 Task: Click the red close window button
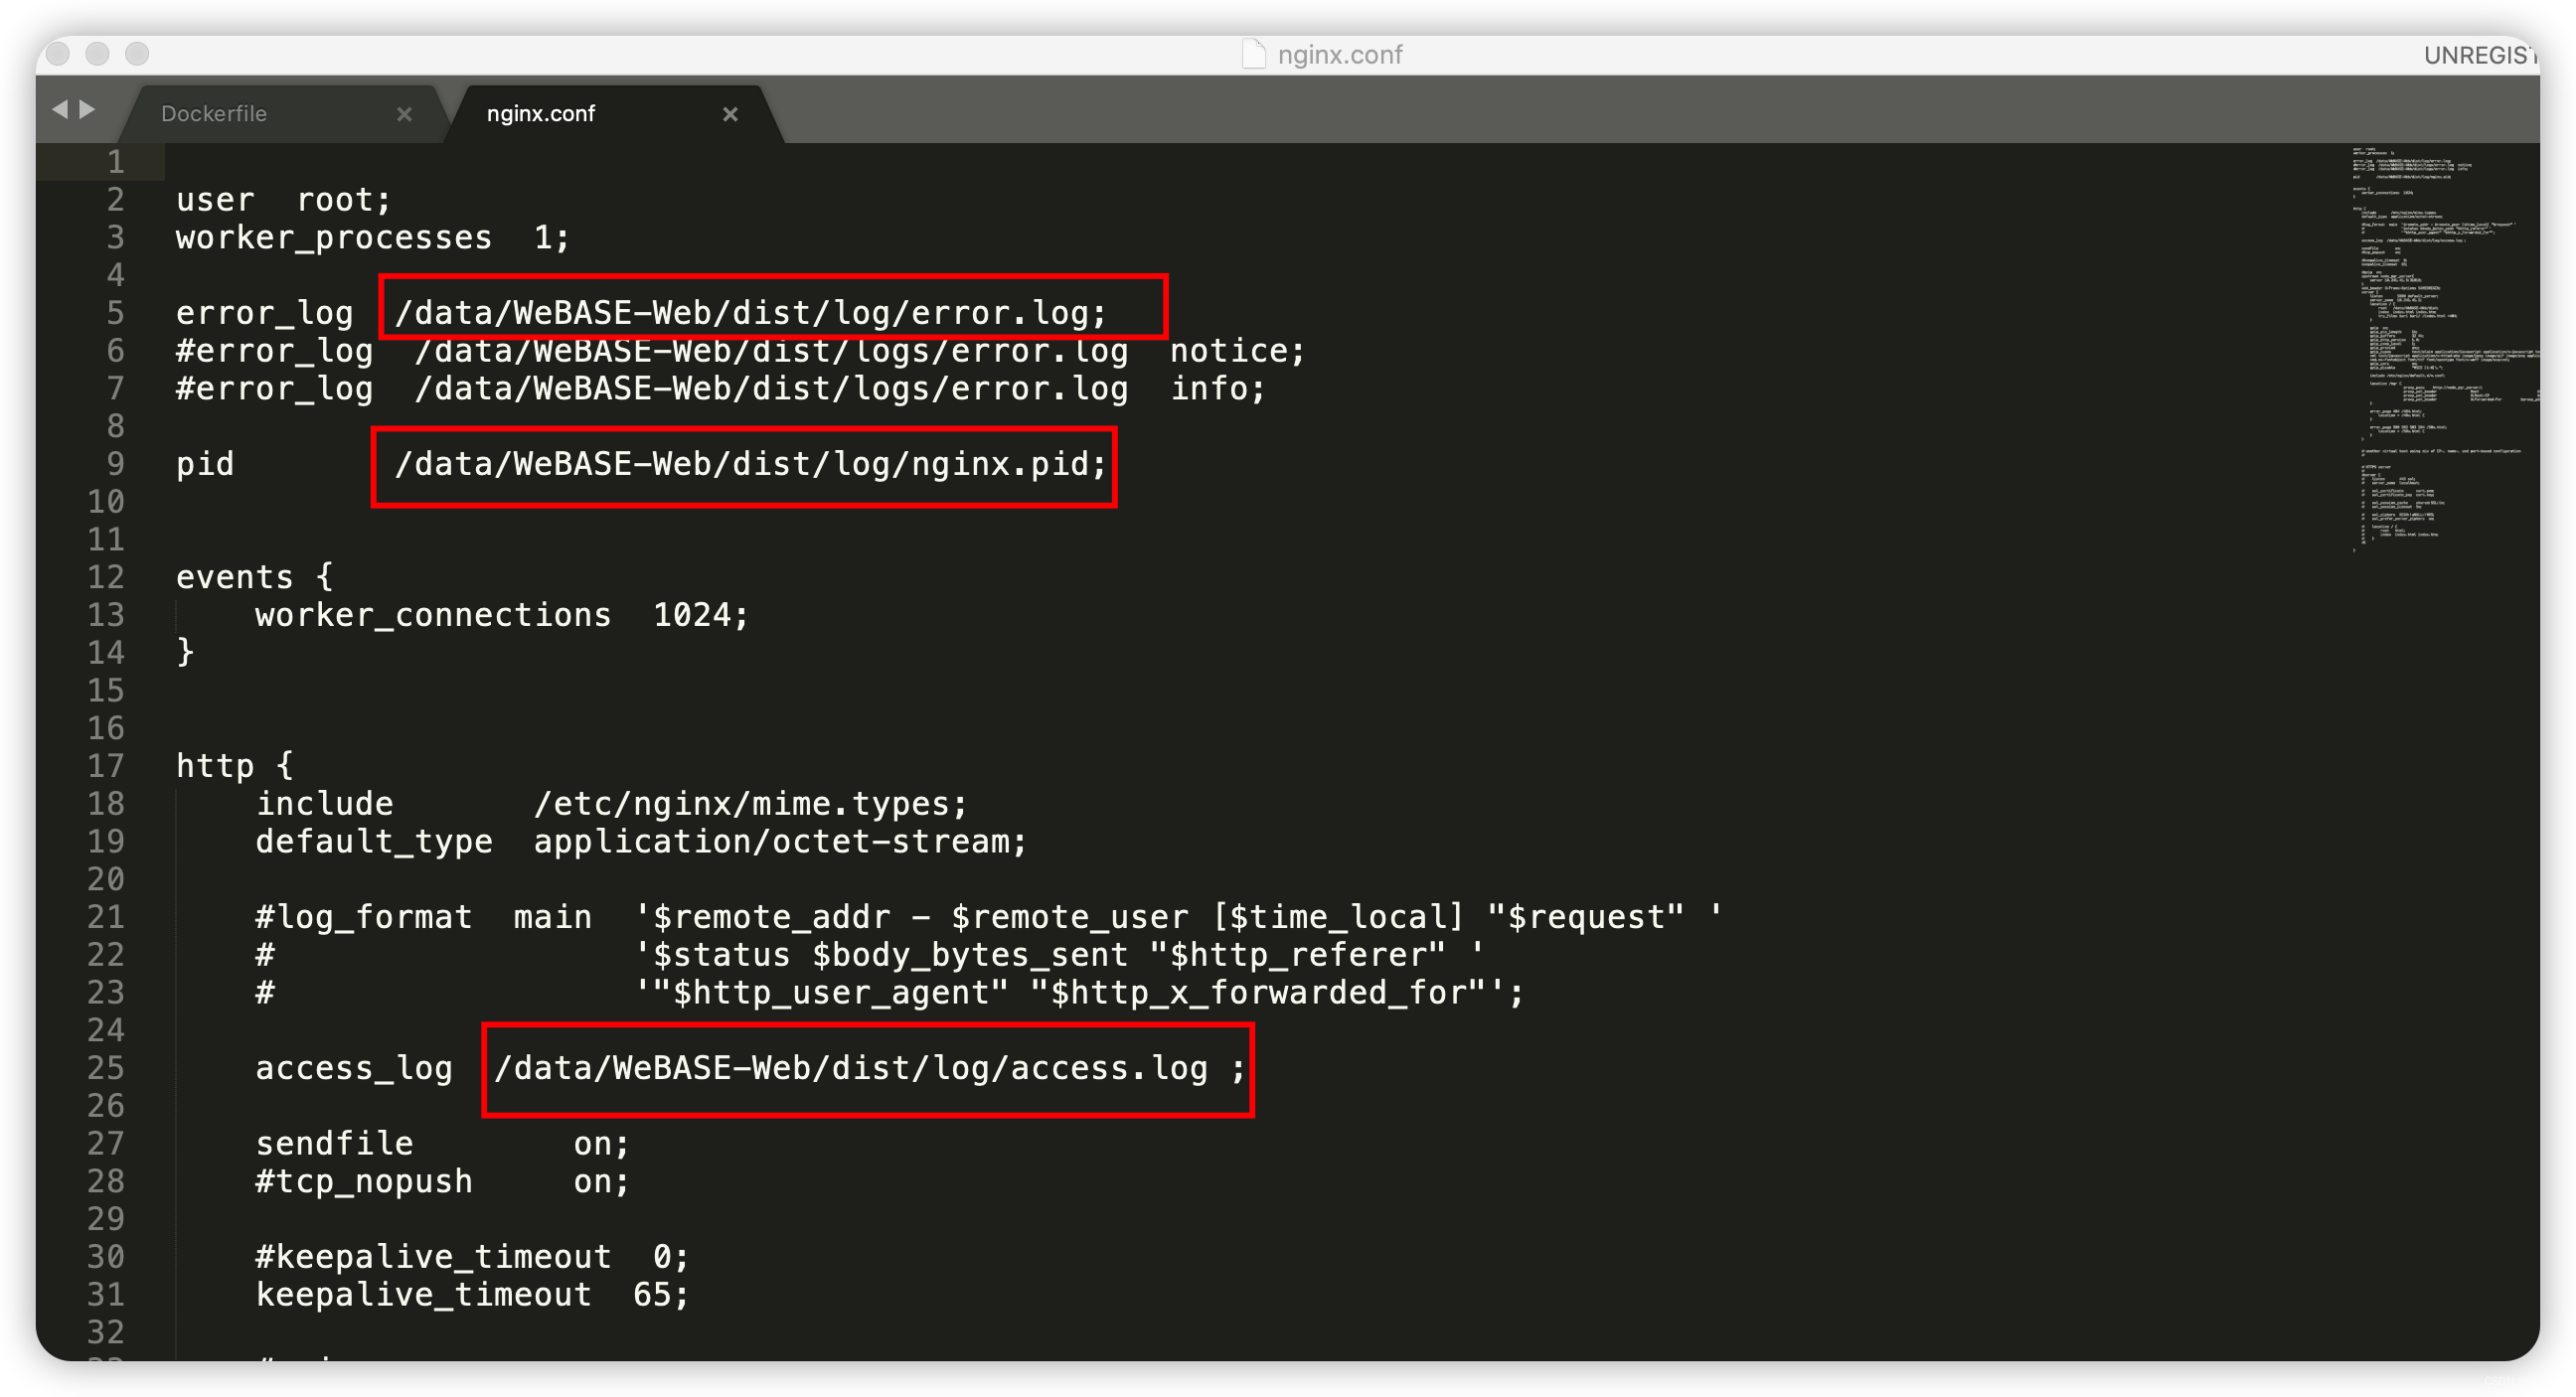tap(58, 53)
